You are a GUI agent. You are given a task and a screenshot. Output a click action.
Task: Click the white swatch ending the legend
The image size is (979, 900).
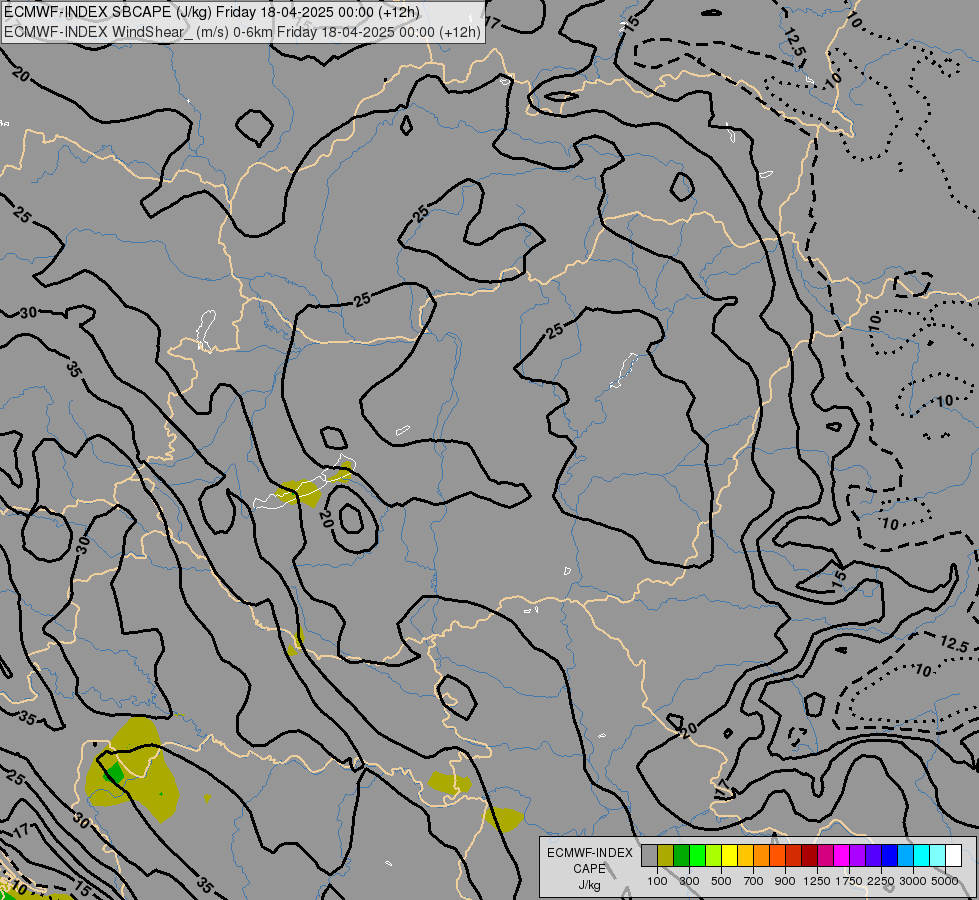click(x=953, y=856)
